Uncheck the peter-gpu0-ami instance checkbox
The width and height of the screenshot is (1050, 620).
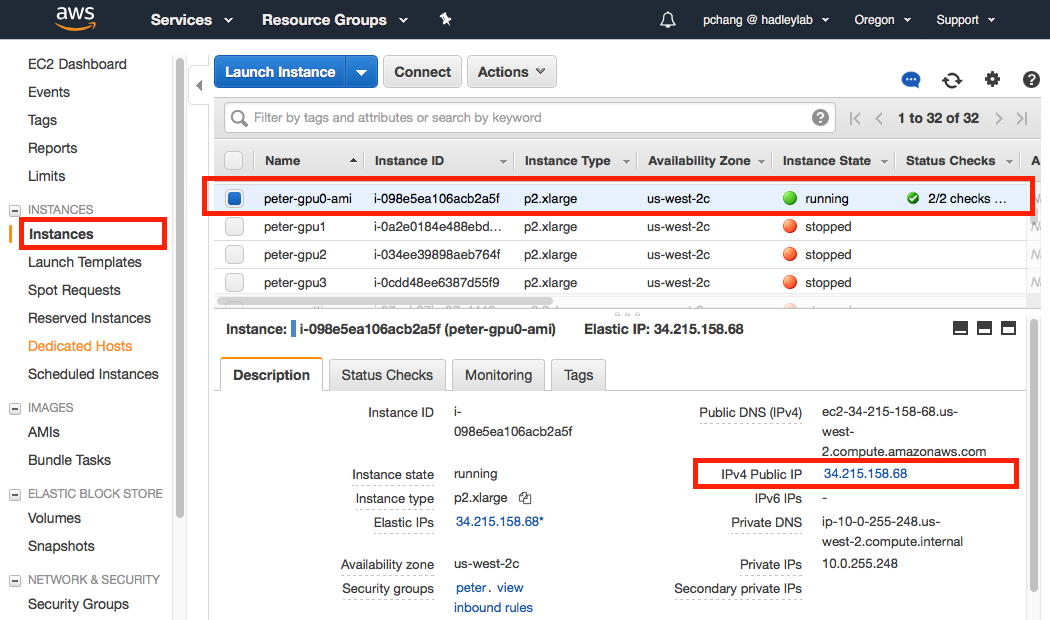click(234, 198)
